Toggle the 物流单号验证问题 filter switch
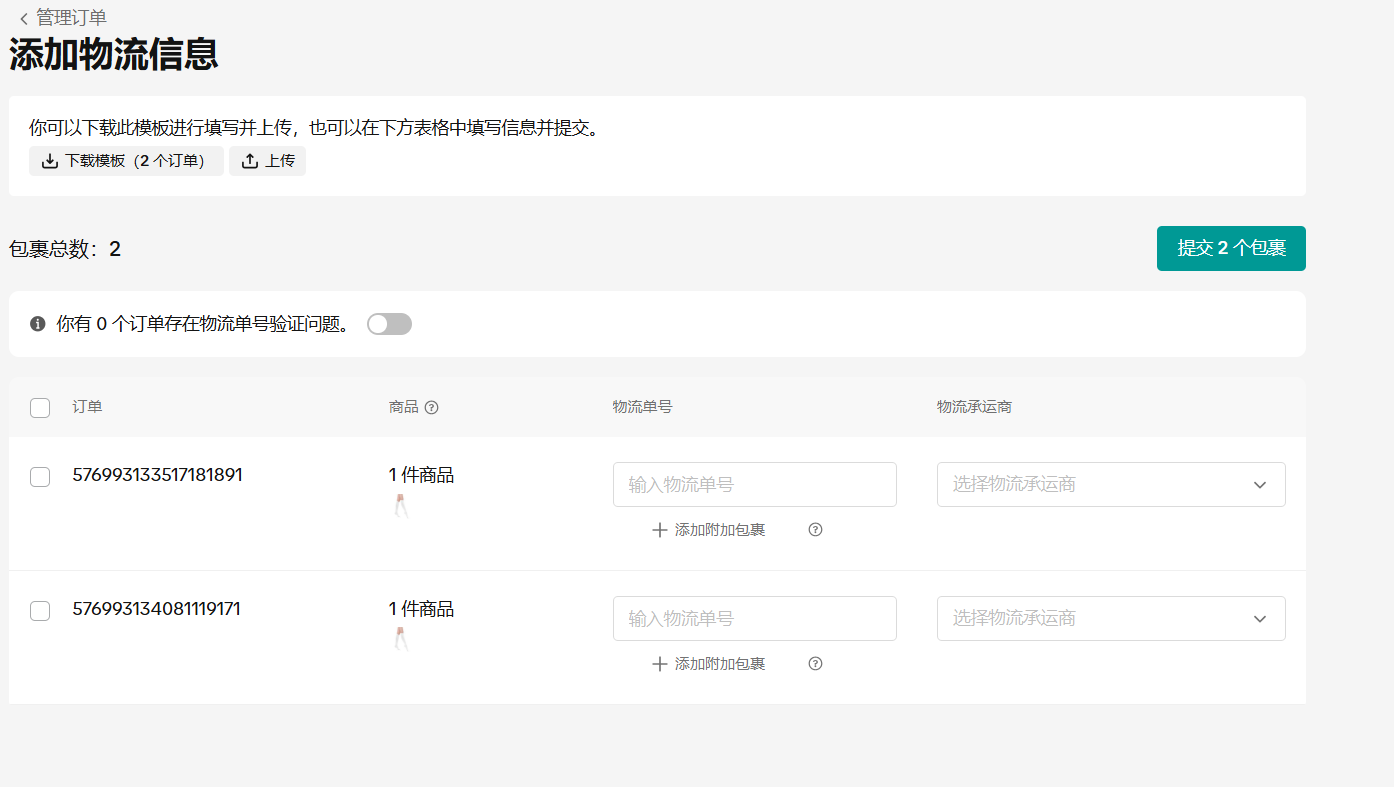The height and width of the screenshot is (787, 1394). click(x=389, y=324)
